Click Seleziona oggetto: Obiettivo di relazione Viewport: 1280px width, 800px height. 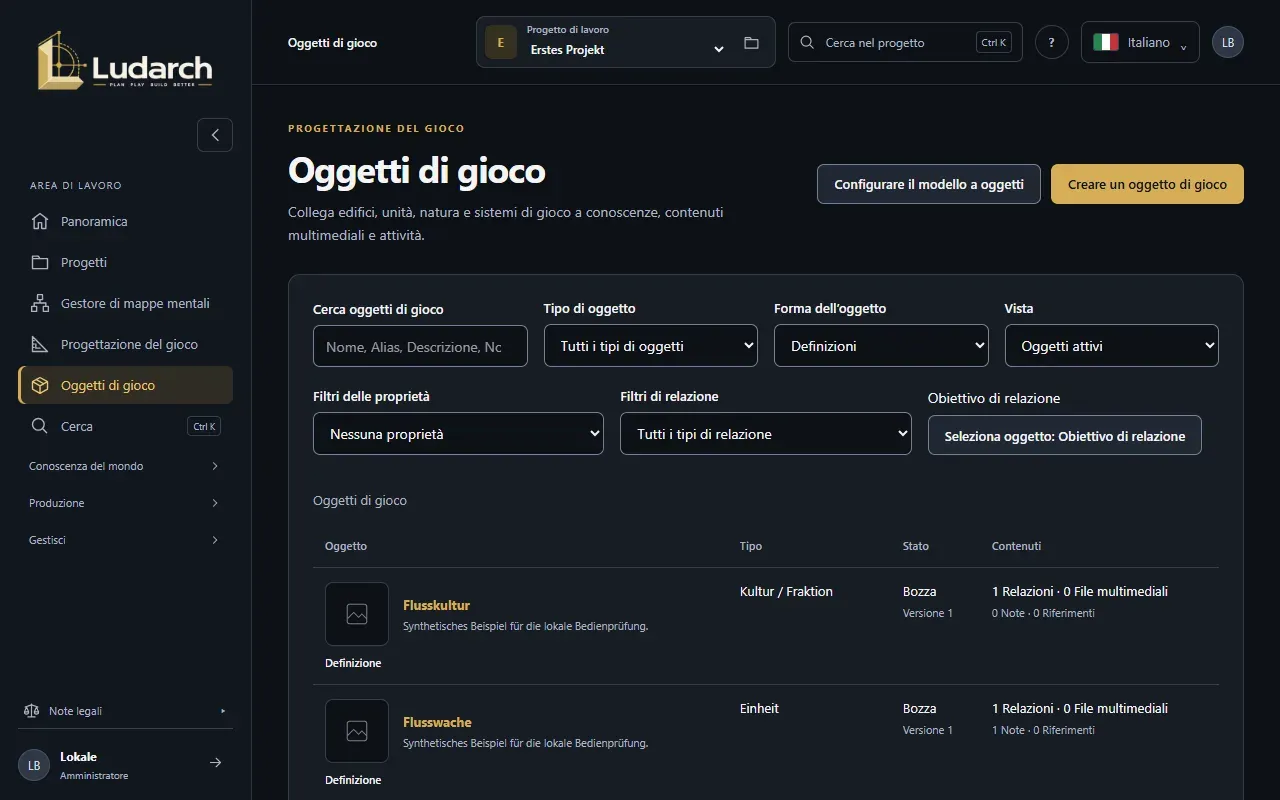[x=1065, y=436]
